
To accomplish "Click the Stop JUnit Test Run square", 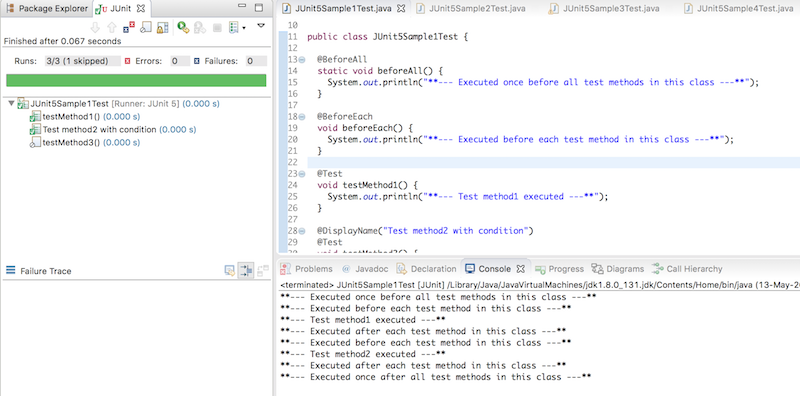I will tap(217, 28).
